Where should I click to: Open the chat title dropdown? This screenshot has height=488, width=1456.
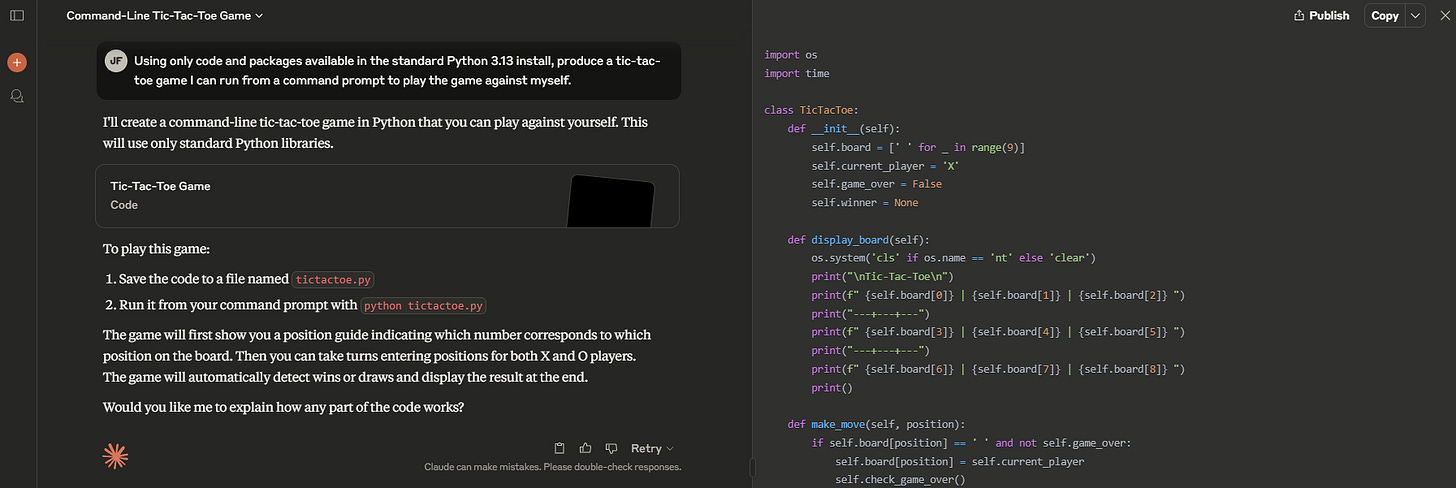click(165, 16)
